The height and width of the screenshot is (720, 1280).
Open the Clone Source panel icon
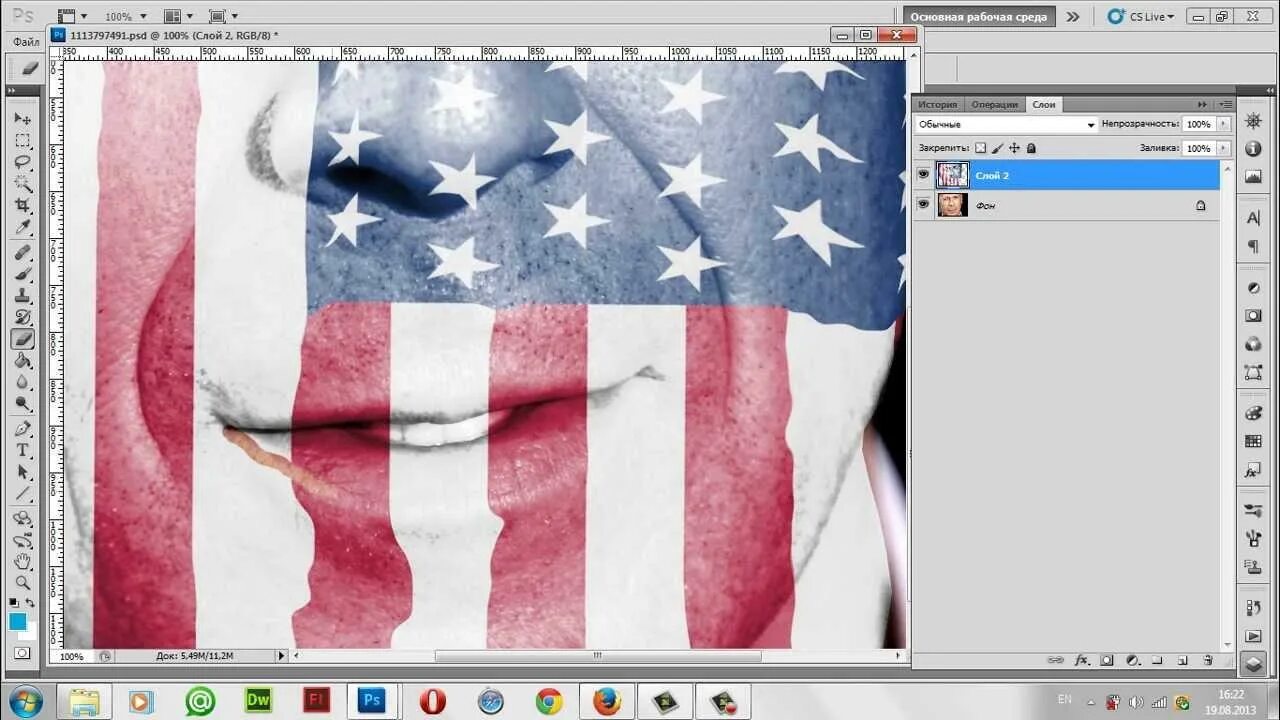pyautogui.click(x=1253, y=566)
